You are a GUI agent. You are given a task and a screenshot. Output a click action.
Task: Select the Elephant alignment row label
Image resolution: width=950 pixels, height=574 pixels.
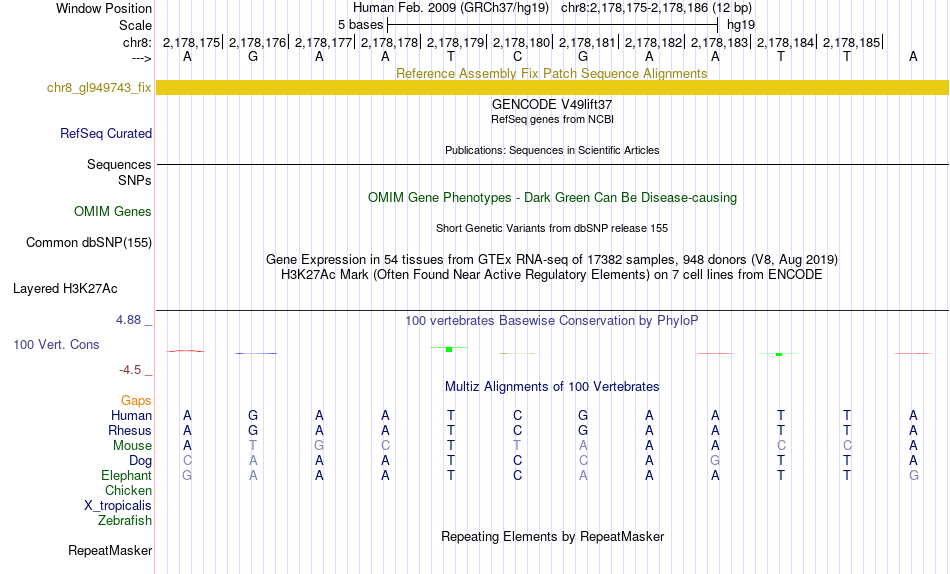pyautogui.click(x=126, y=475)
